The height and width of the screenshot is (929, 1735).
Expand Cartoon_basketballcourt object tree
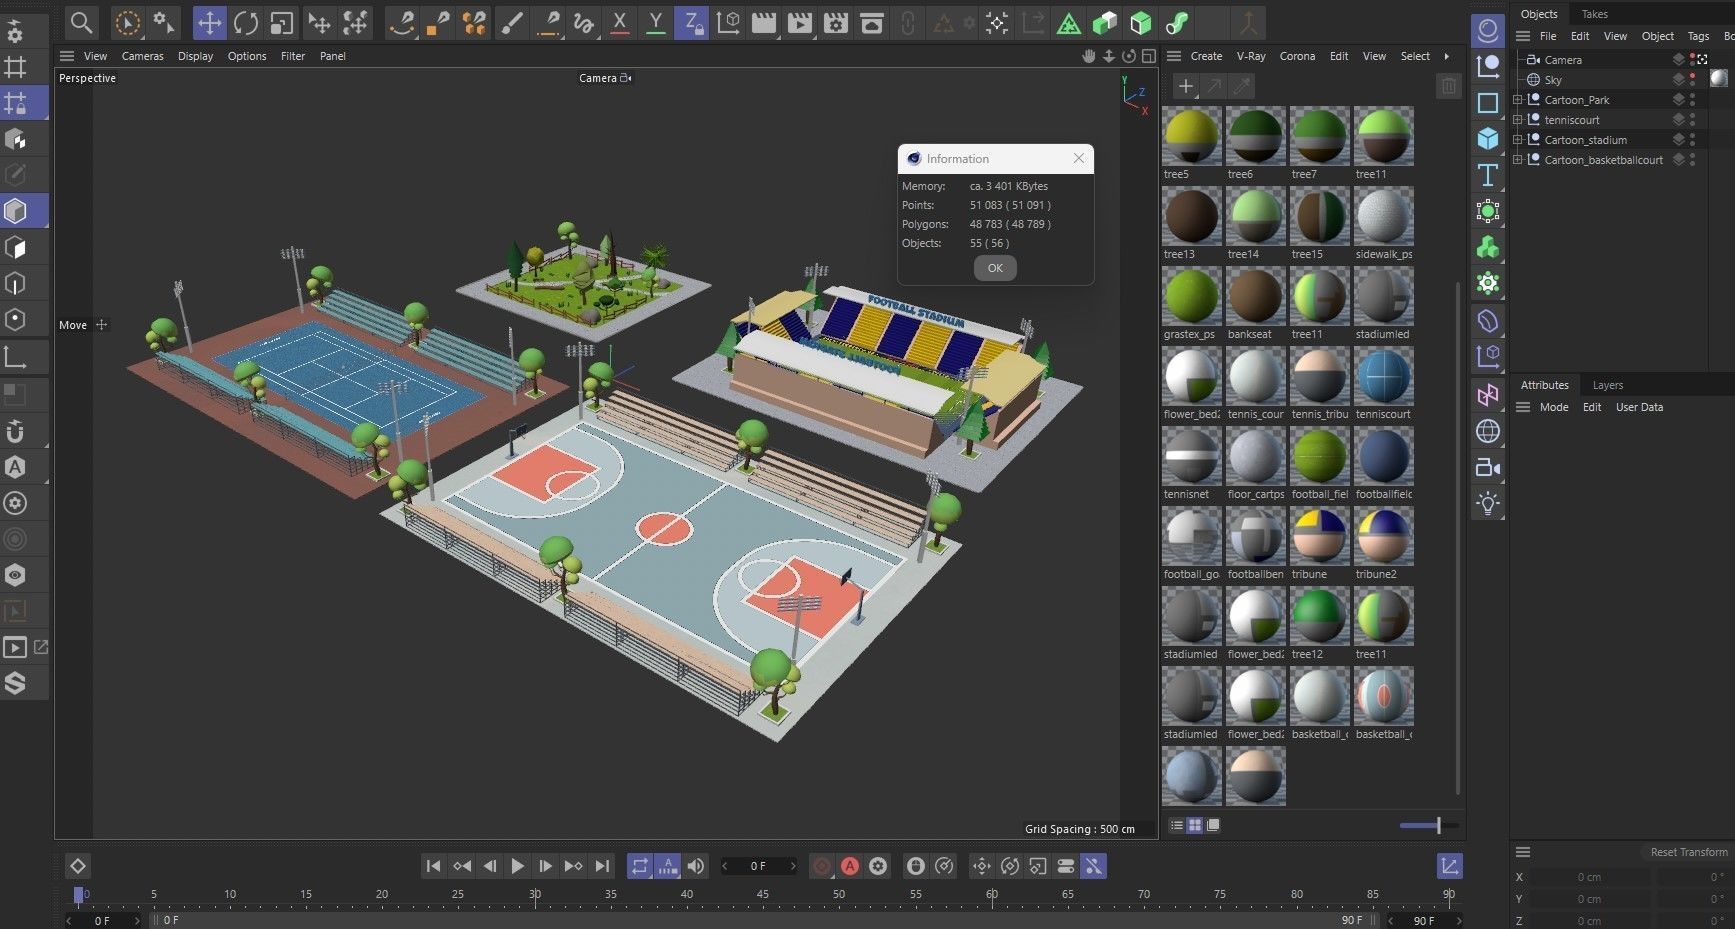(x=1517, y=160)
